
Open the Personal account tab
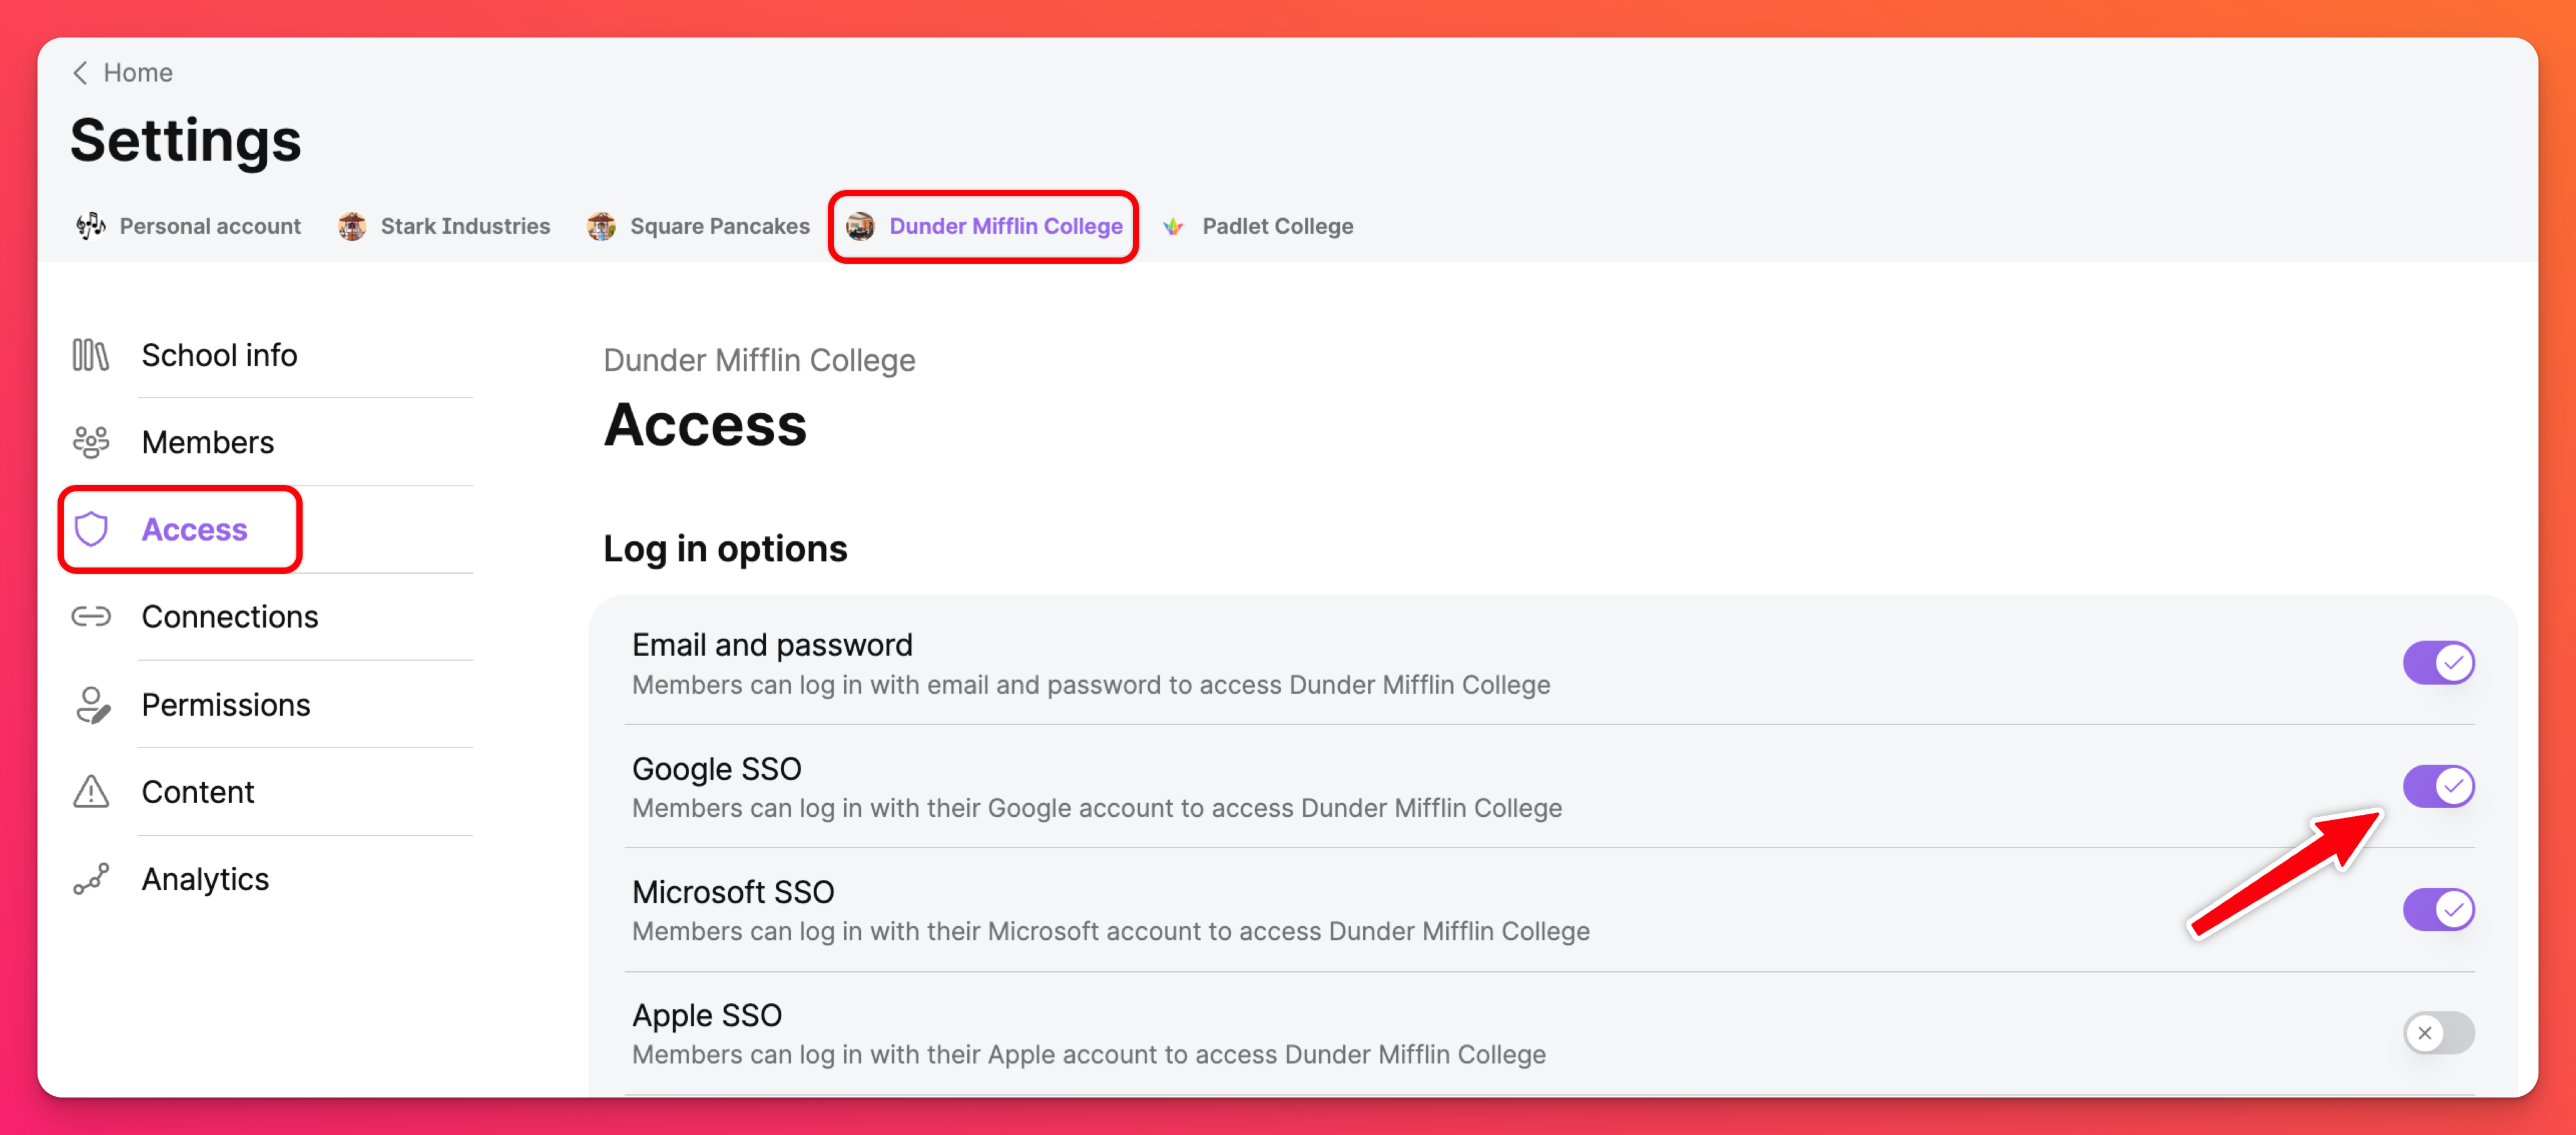(209, 226)
